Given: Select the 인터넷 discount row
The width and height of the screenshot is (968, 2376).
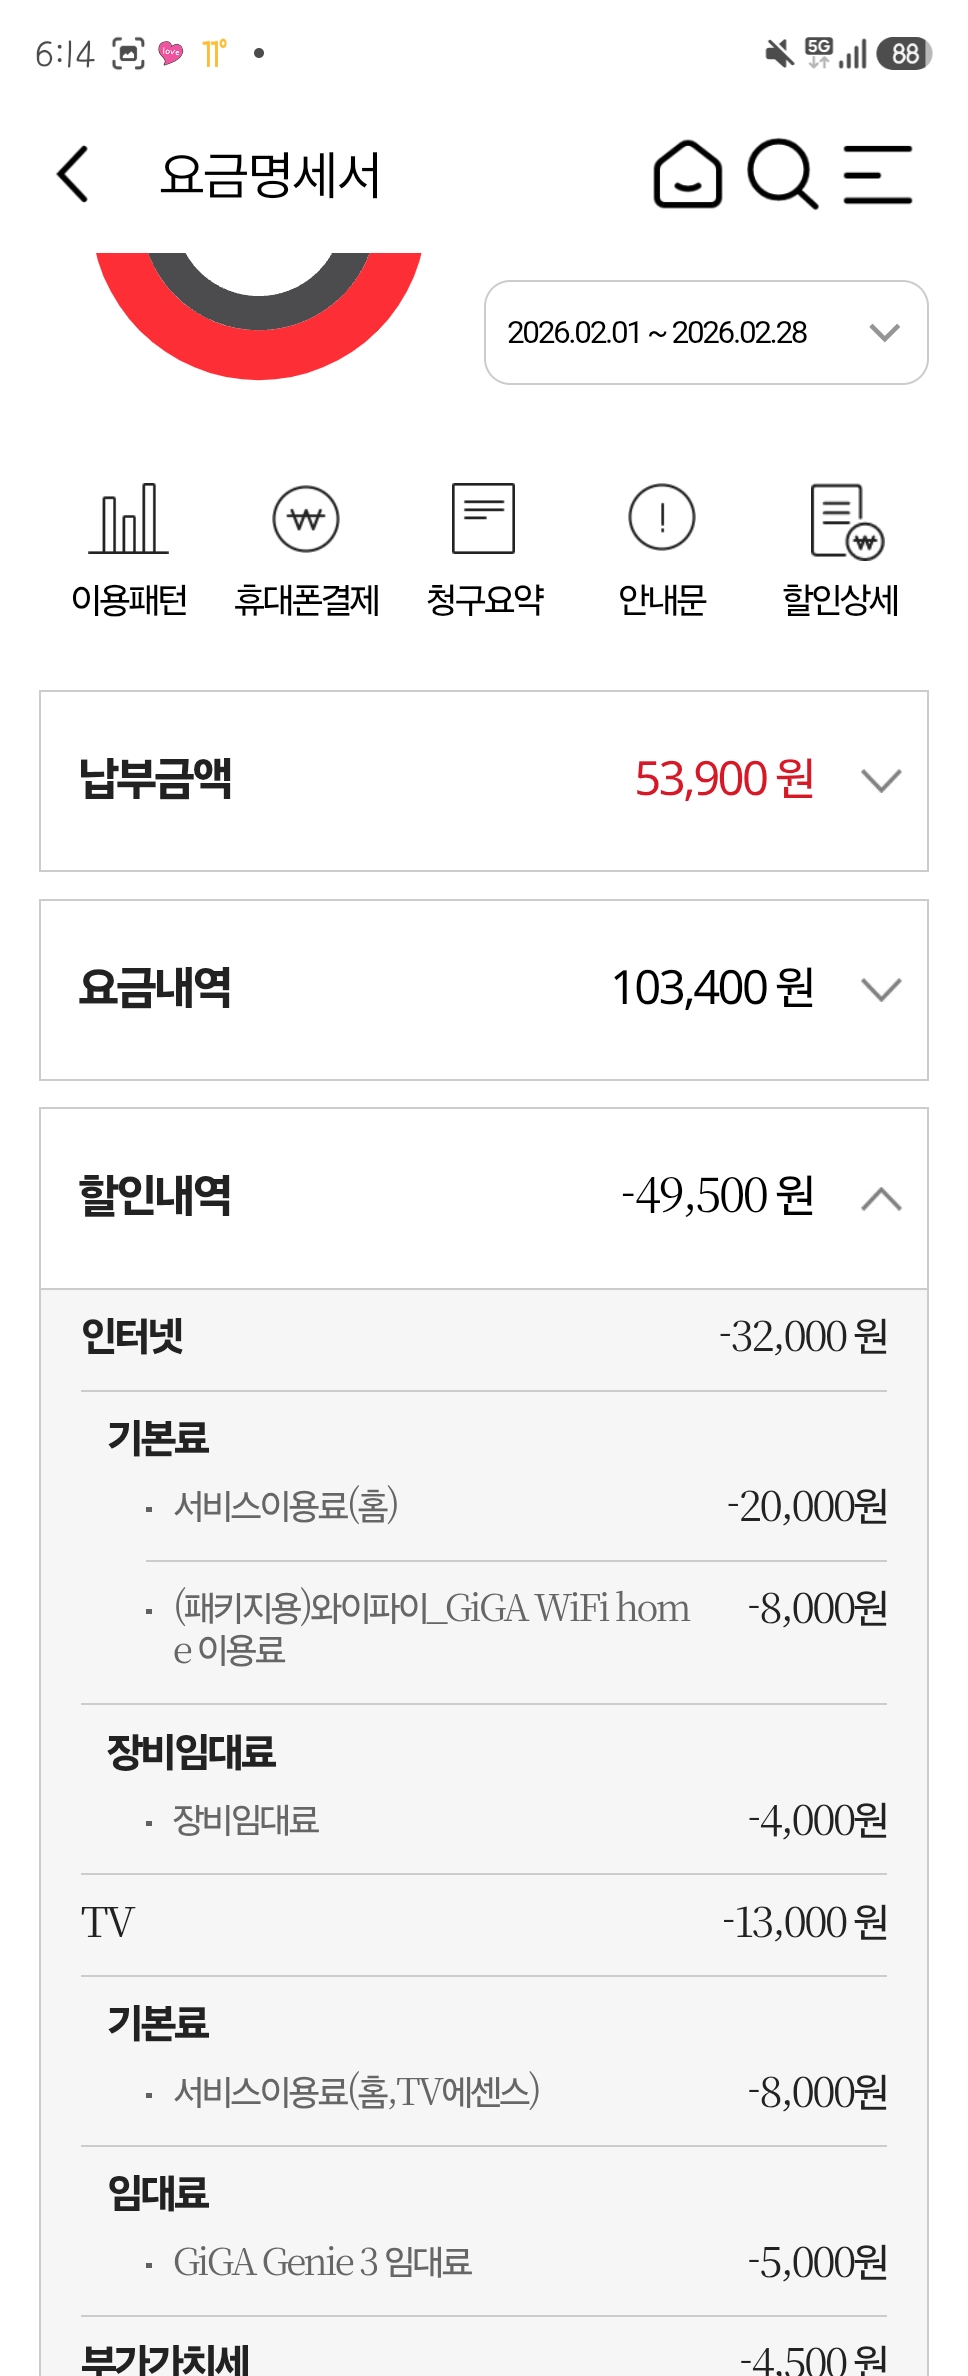Looking at the screenshot, I should click(484, 1337).
